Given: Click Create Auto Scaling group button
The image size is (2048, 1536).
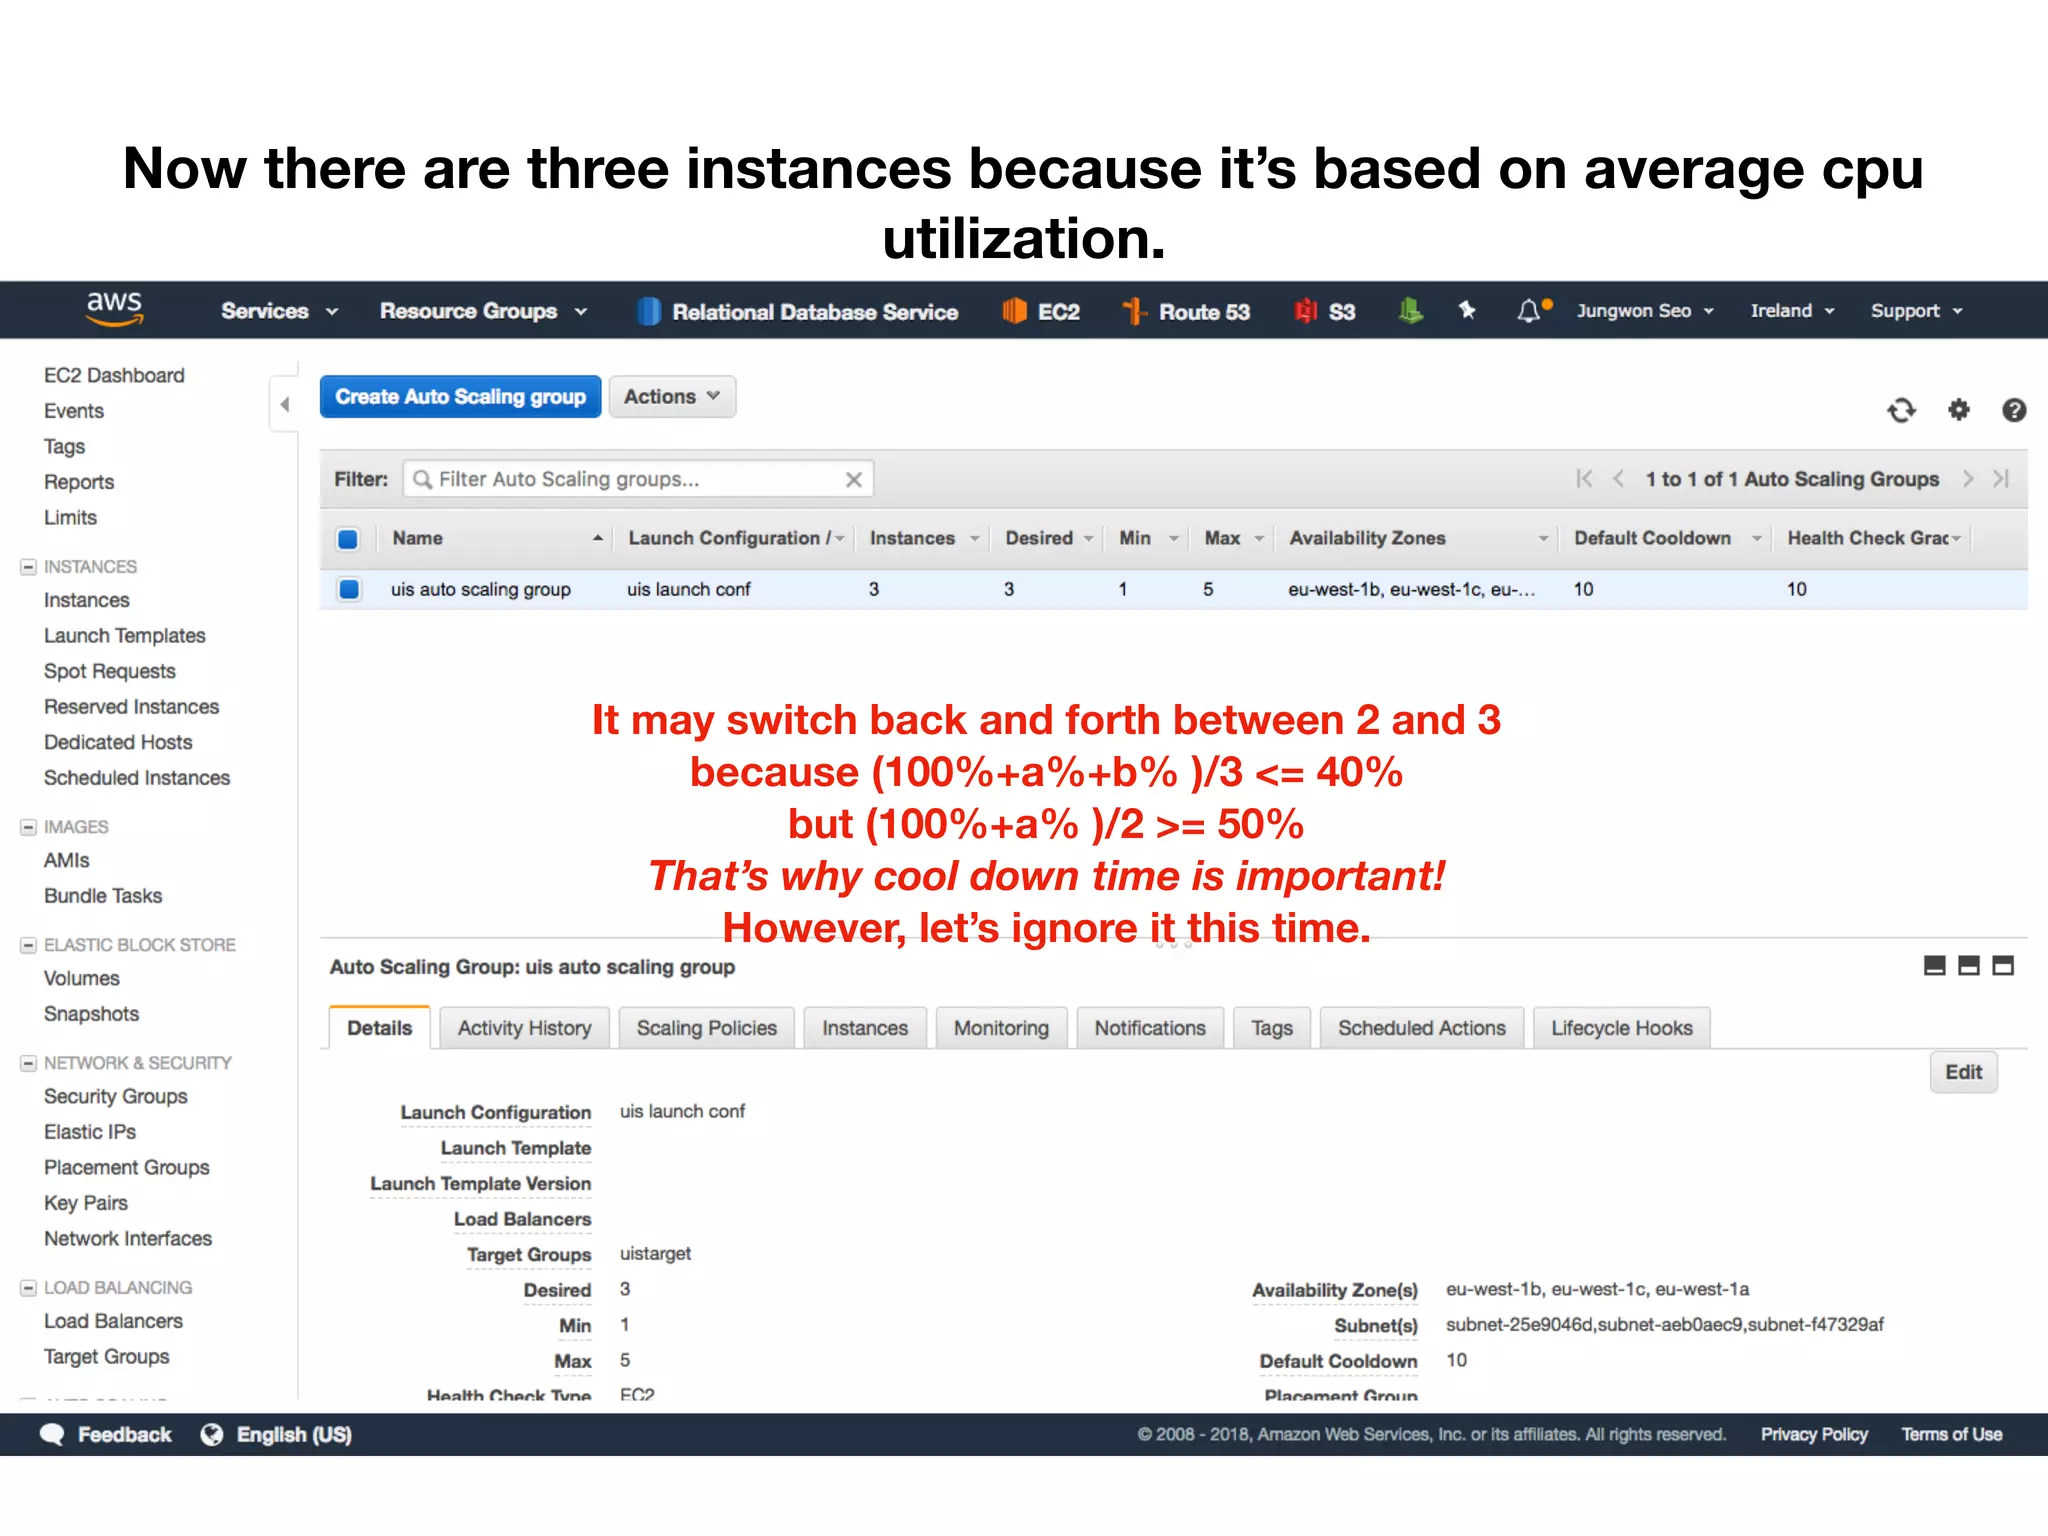Looking at the screenshot, I should click(x=460, y=397).
